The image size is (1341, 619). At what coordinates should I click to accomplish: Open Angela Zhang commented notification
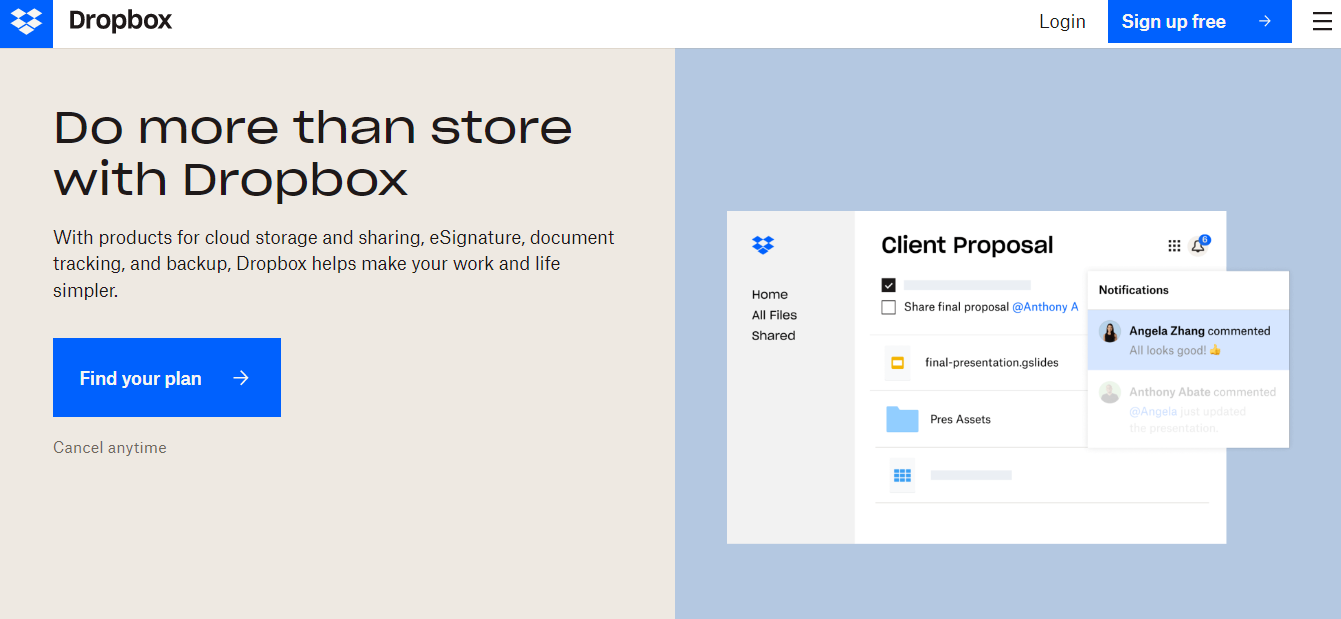click(1188, 340)
